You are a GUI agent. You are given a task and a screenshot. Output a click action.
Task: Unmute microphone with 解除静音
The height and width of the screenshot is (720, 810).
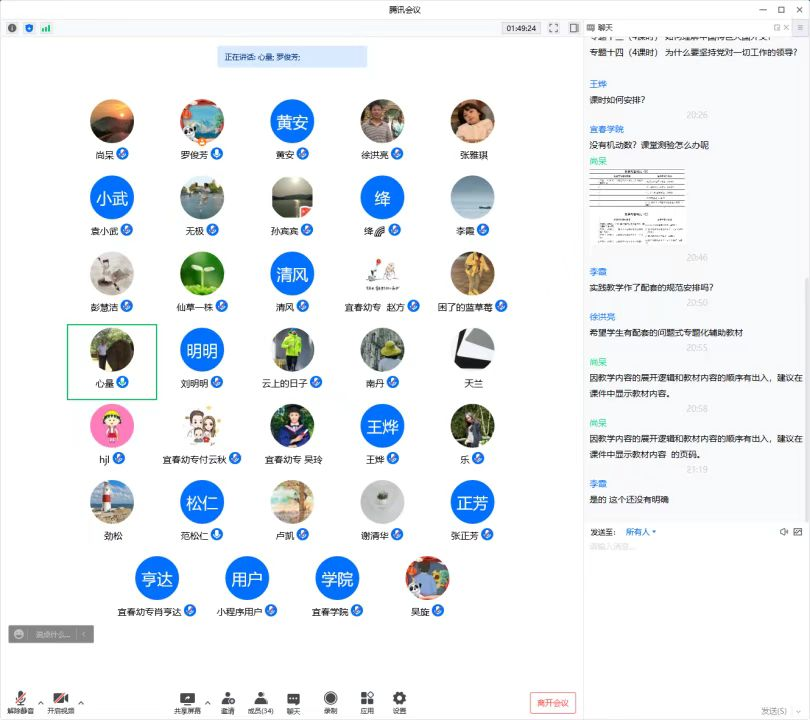20,701
